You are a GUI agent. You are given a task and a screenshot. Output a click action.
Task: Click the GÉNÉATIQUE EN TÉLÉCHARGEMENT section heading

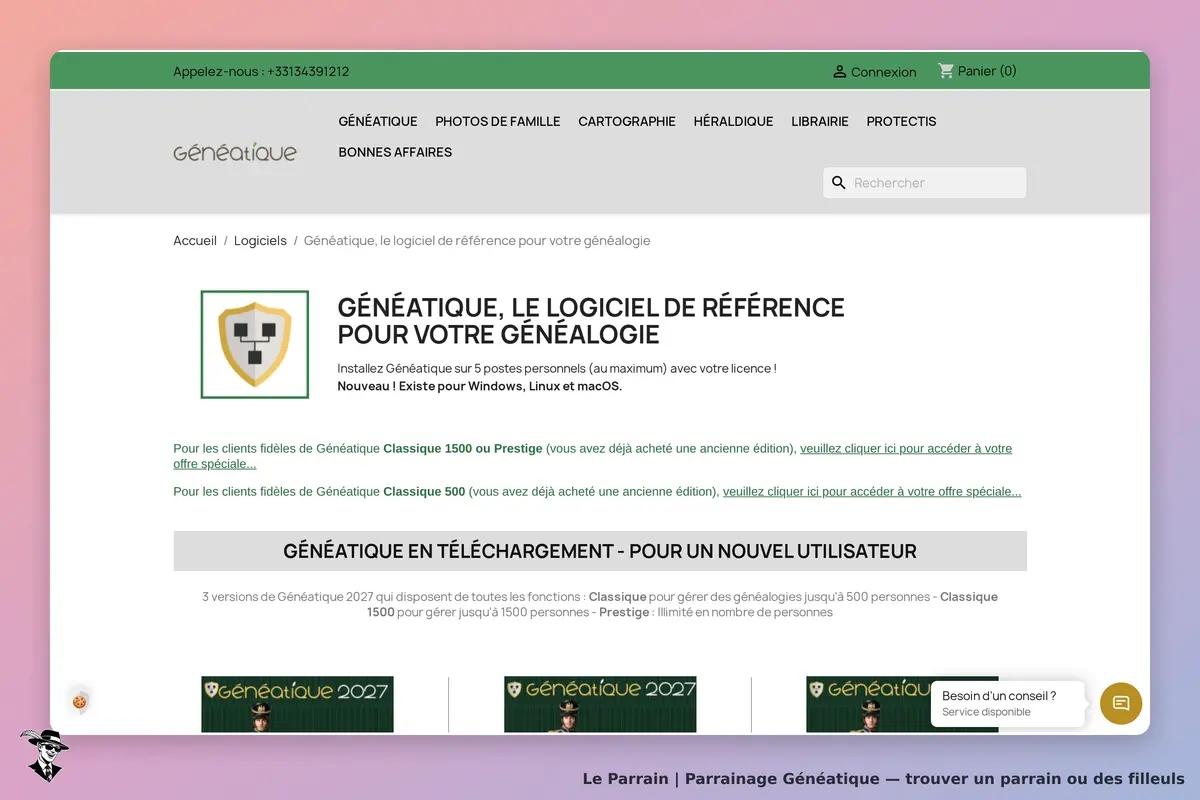tap(600, 551)
